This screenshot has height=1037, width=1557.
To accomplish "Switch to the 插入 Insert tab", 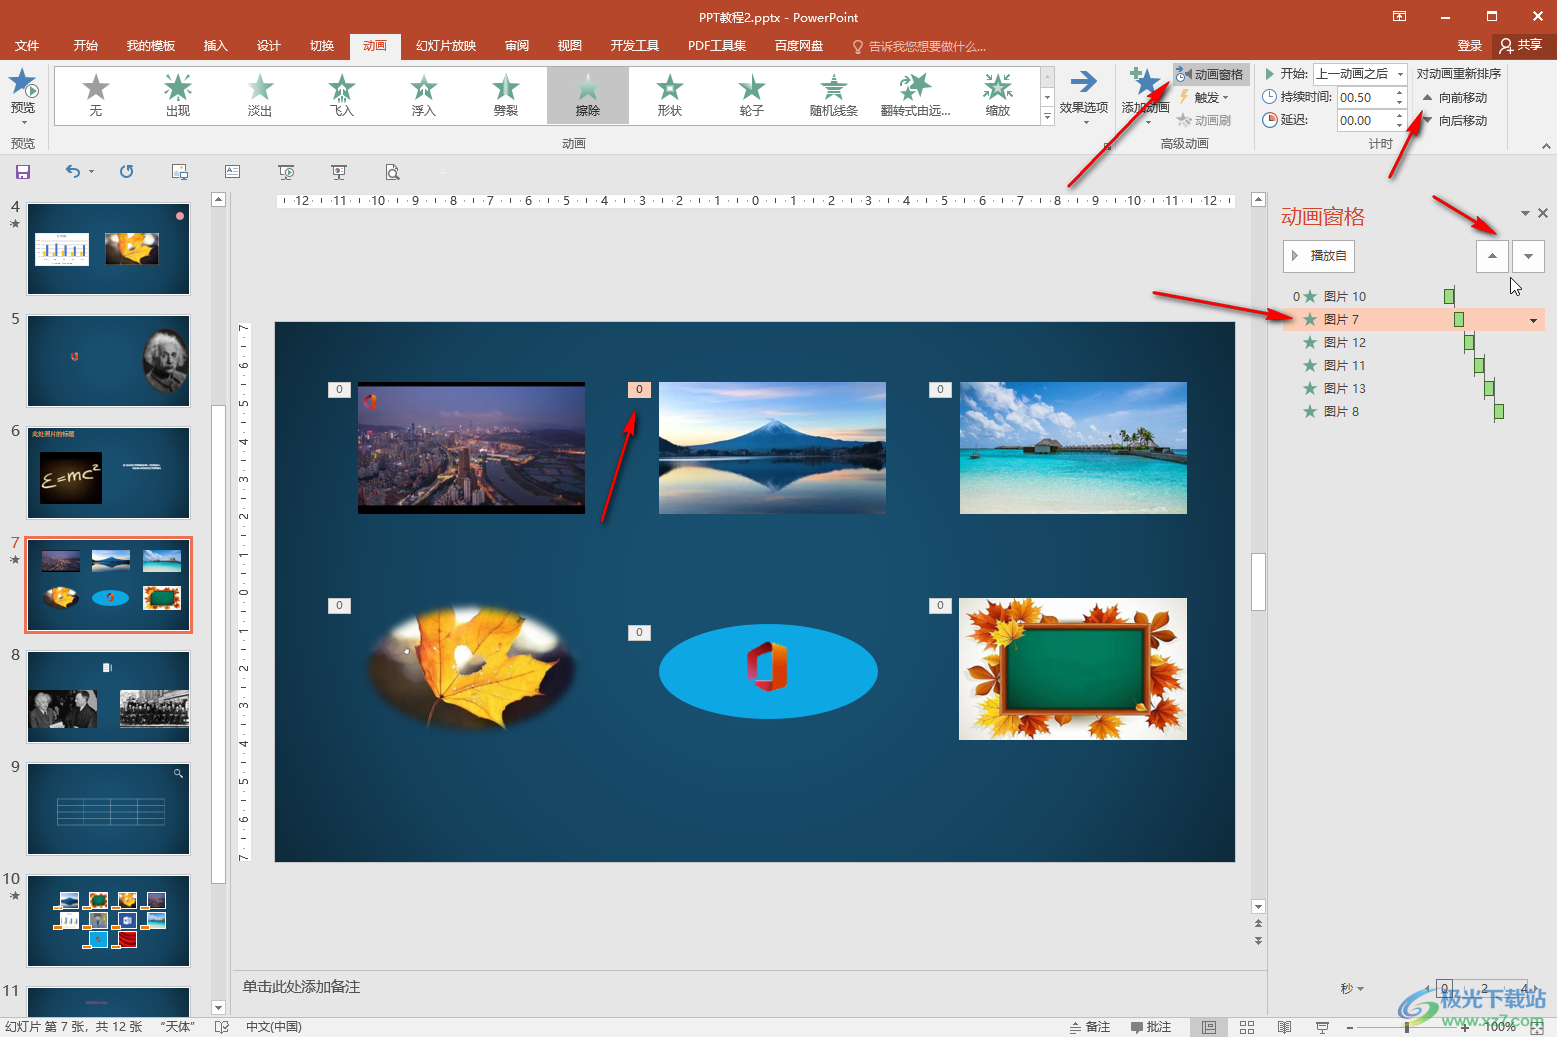I will [x=215, y=46].
